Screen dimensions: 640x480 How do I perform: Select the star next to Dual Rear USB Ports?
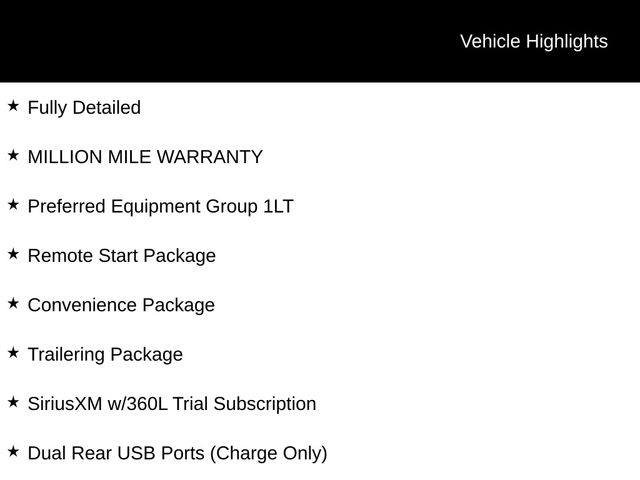point(13,451)
